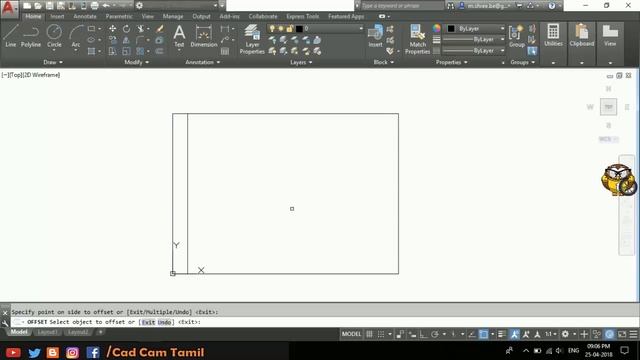640x360 pixels.
Task: Click the Help question mark icon
Action: click(552, 6)
